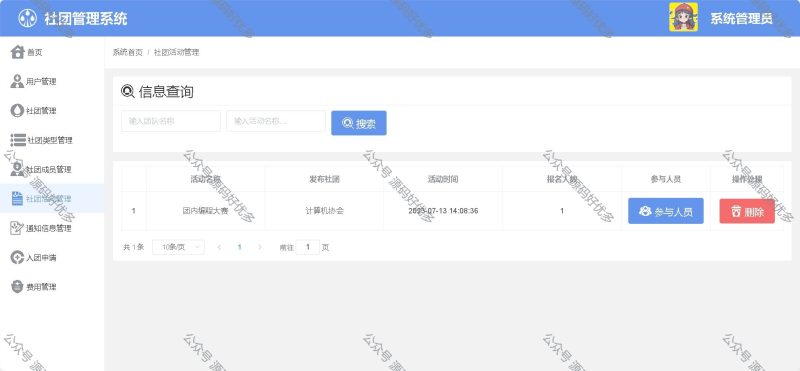This screenshot has height=371, width=800.
Task: Click the 社团活动管理 document icon
Action: [17, 199]
